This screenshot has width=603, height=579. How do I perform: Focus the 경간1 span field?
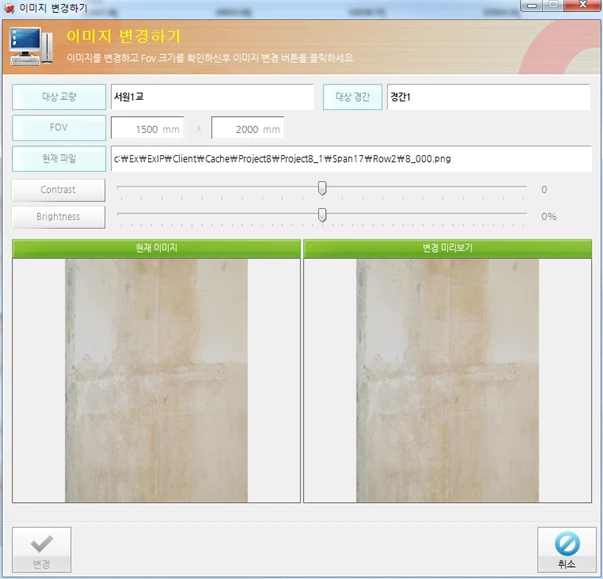point(488,97)
